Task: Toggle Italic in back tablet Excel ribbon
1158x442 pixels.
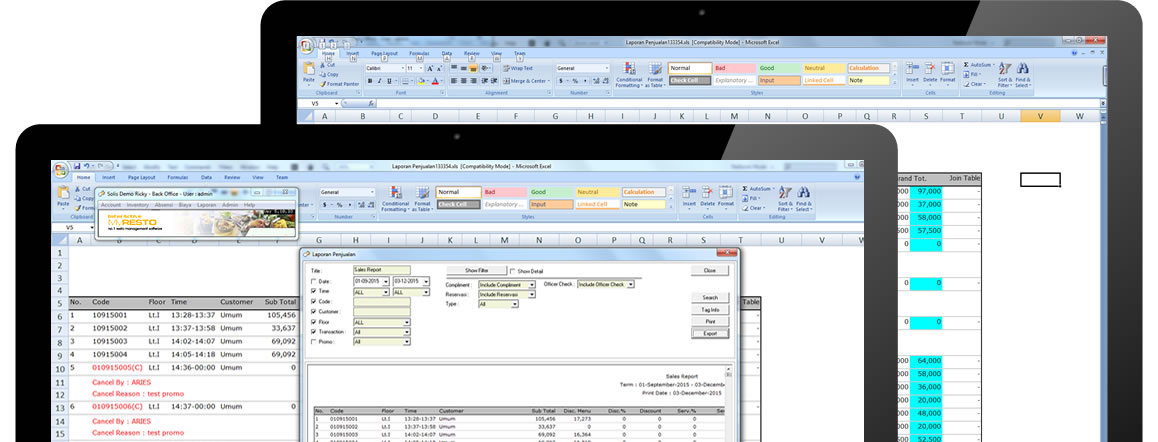Action: pyautogui.click(x=380, y=81)
